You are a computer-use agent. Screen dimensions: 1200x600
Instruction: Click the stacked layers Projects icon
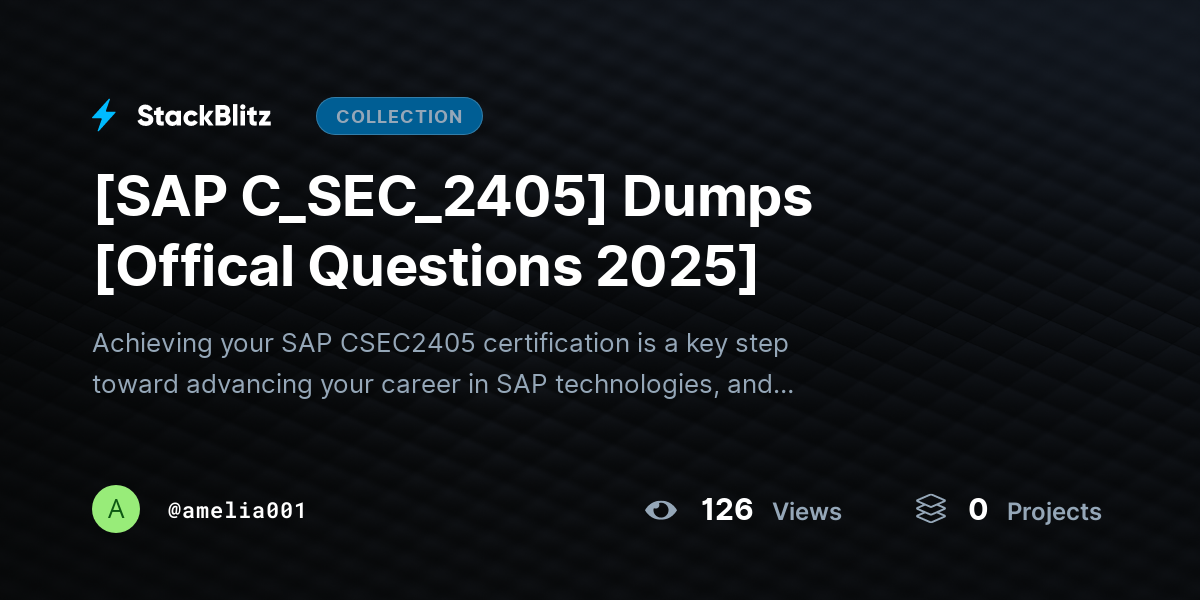coord(930,510)
